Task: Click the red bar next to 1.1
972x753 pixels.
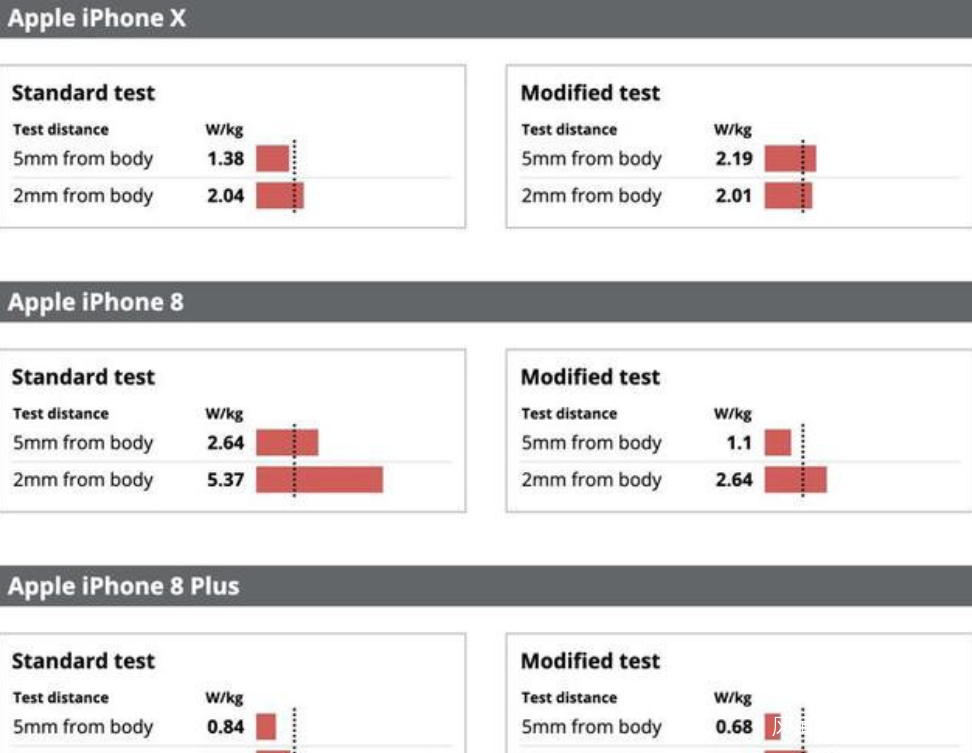Action: [x=777, y=443]
